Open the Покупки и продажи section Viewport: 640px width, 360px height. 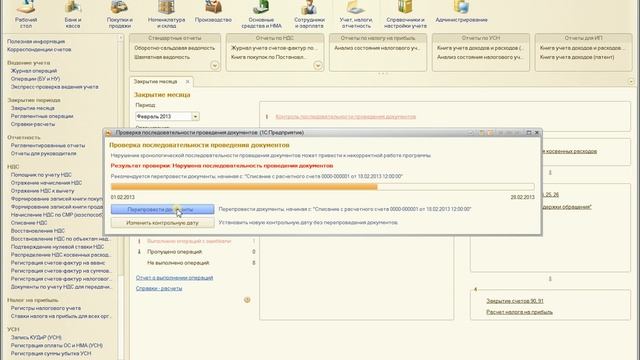(119, 15)
